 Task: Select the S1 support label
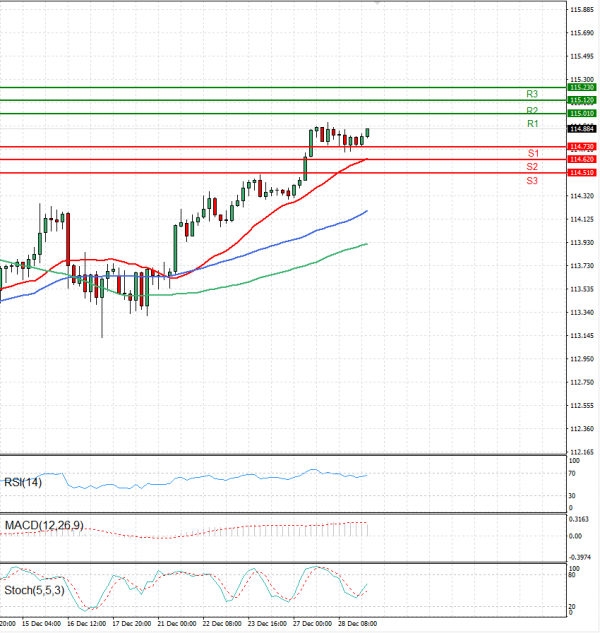click(533, 153)
